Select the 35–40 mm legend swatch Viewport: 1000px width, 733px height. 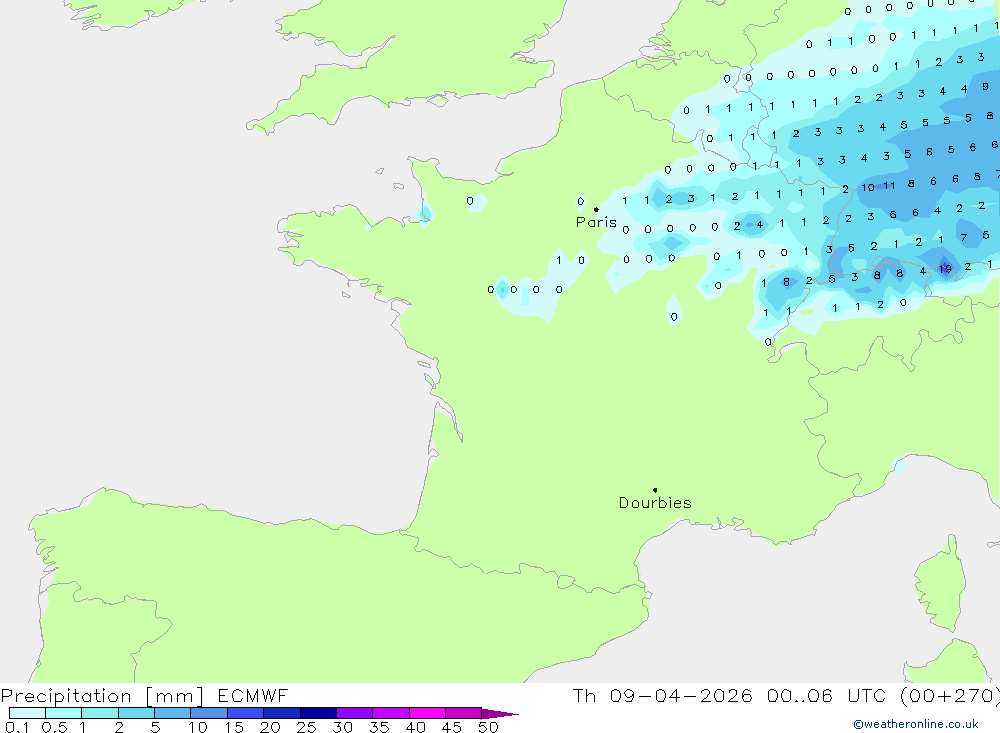tap(391, 713)
